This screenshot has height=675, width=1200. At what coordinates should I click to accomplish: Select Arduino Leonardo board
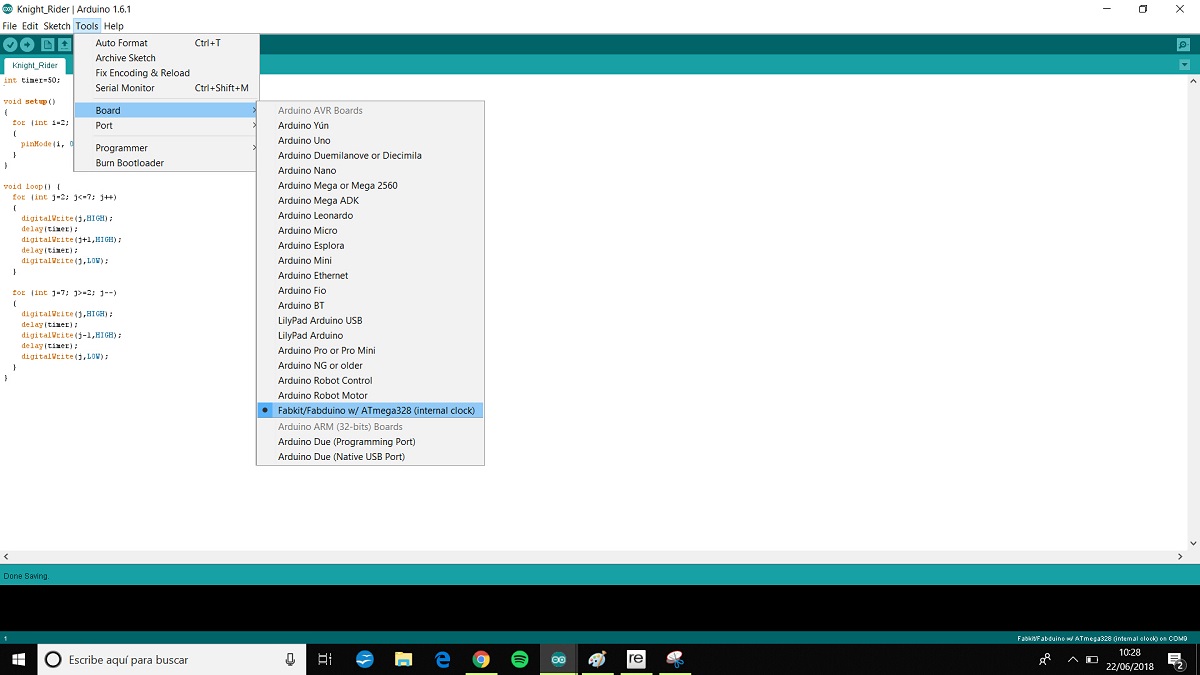(x=370, y=216)
